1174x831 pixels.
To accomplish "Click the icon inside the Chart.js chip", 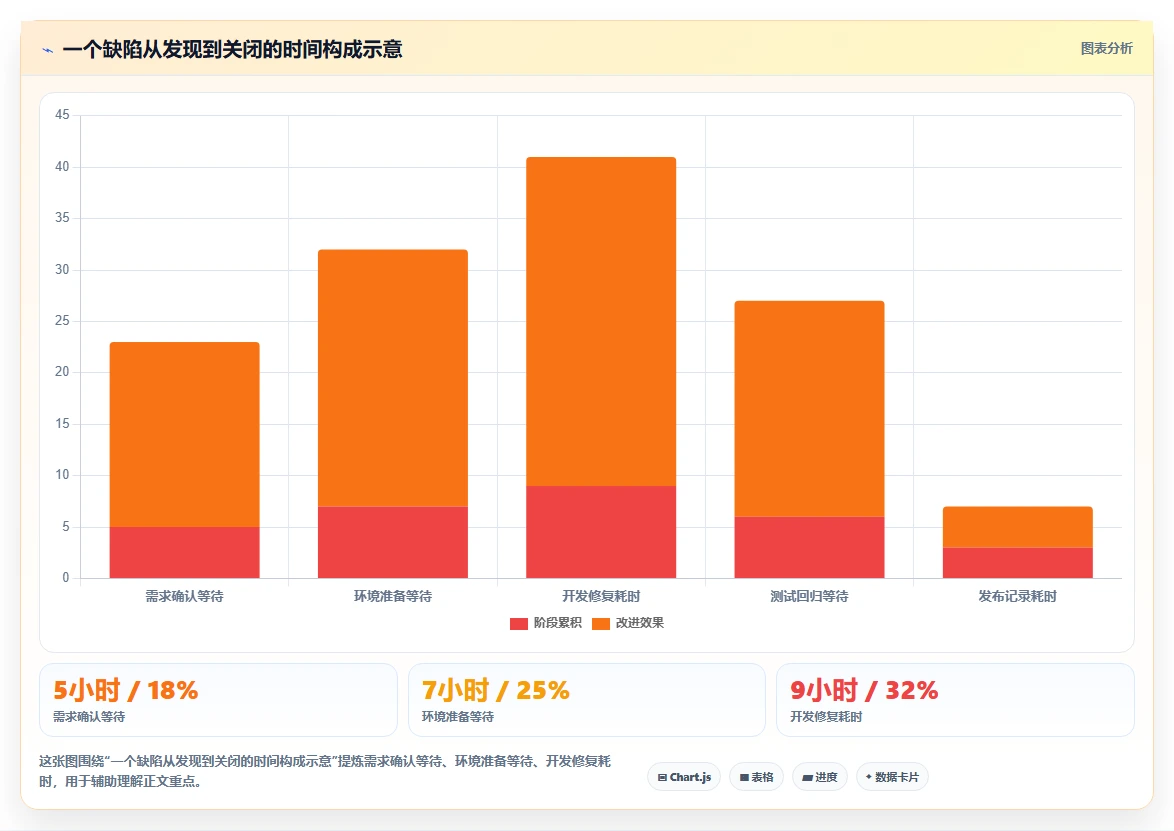I will coord(662,778).
